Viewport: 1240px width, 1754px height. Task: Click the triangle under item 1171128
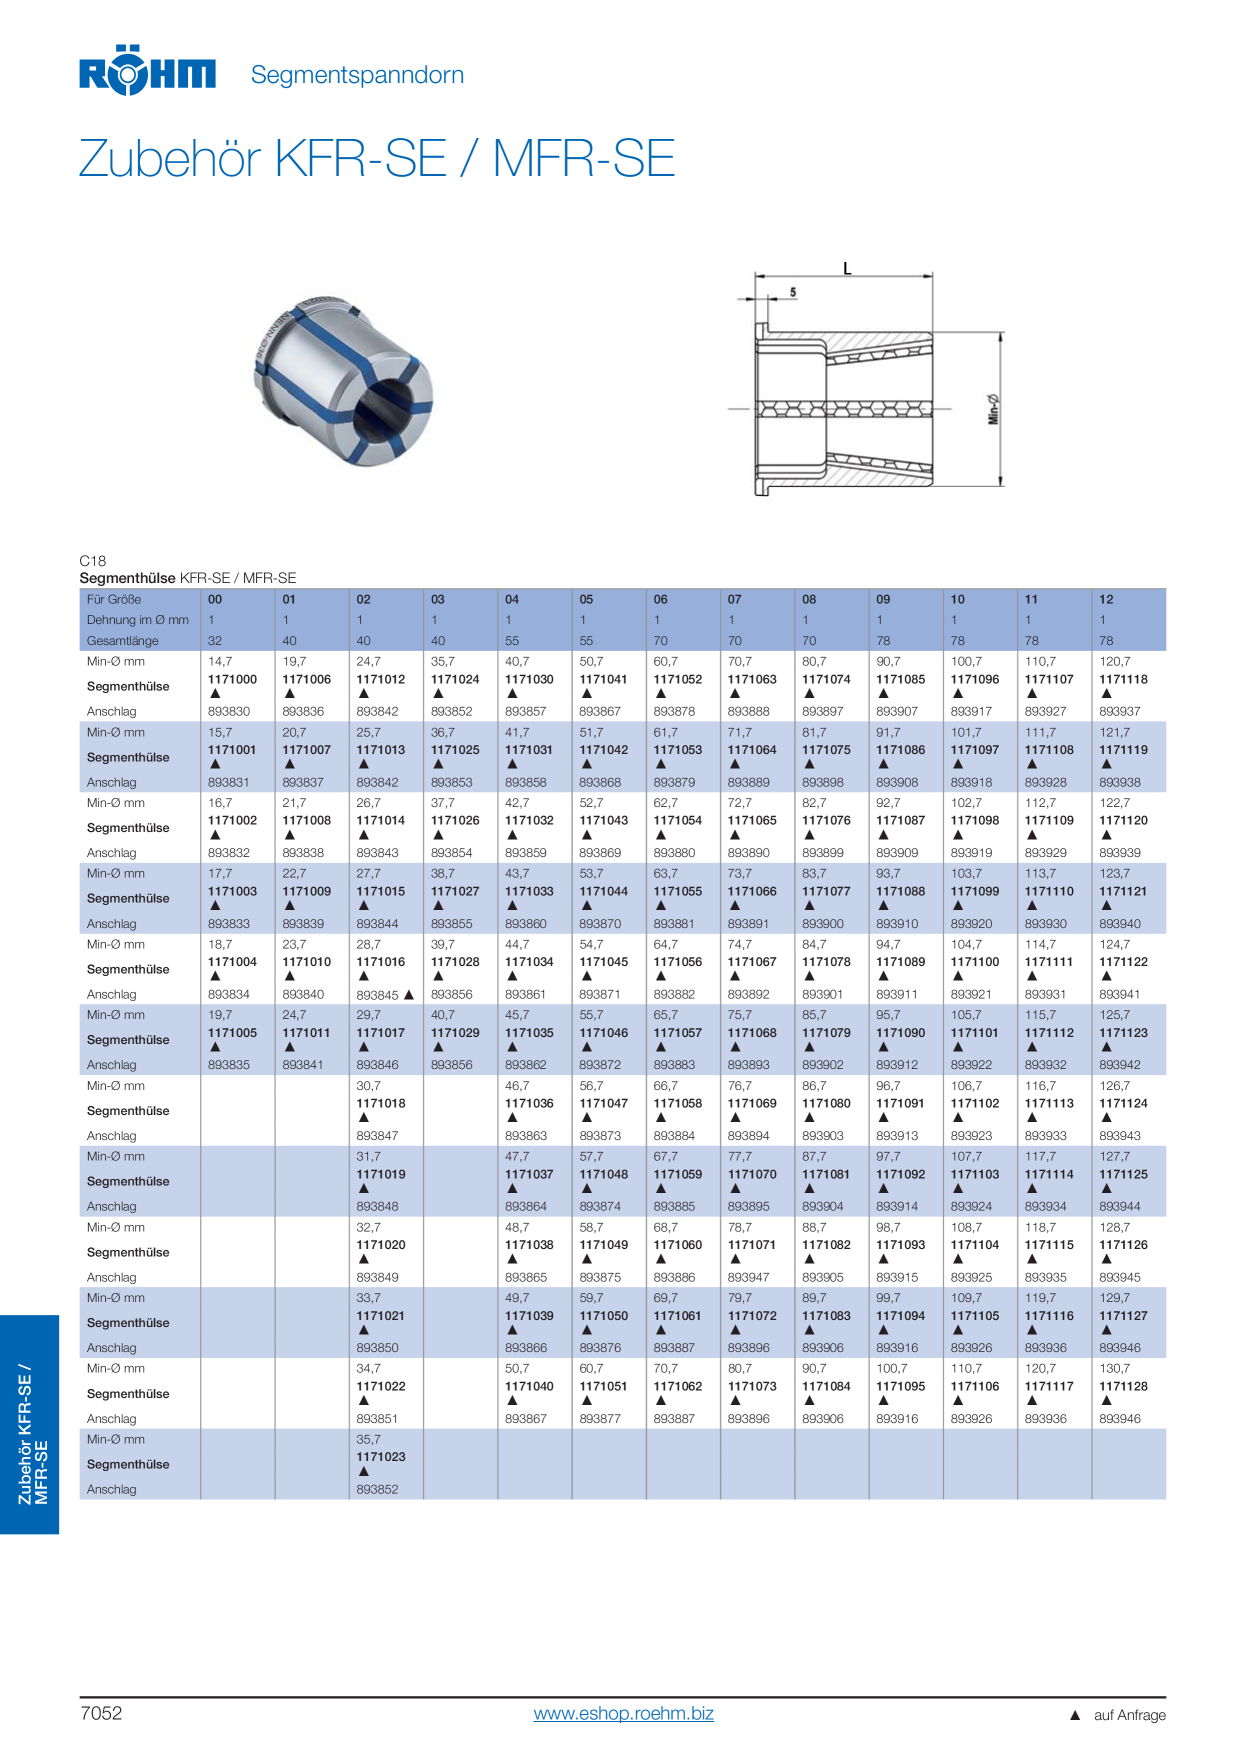pos(1106,1401)
